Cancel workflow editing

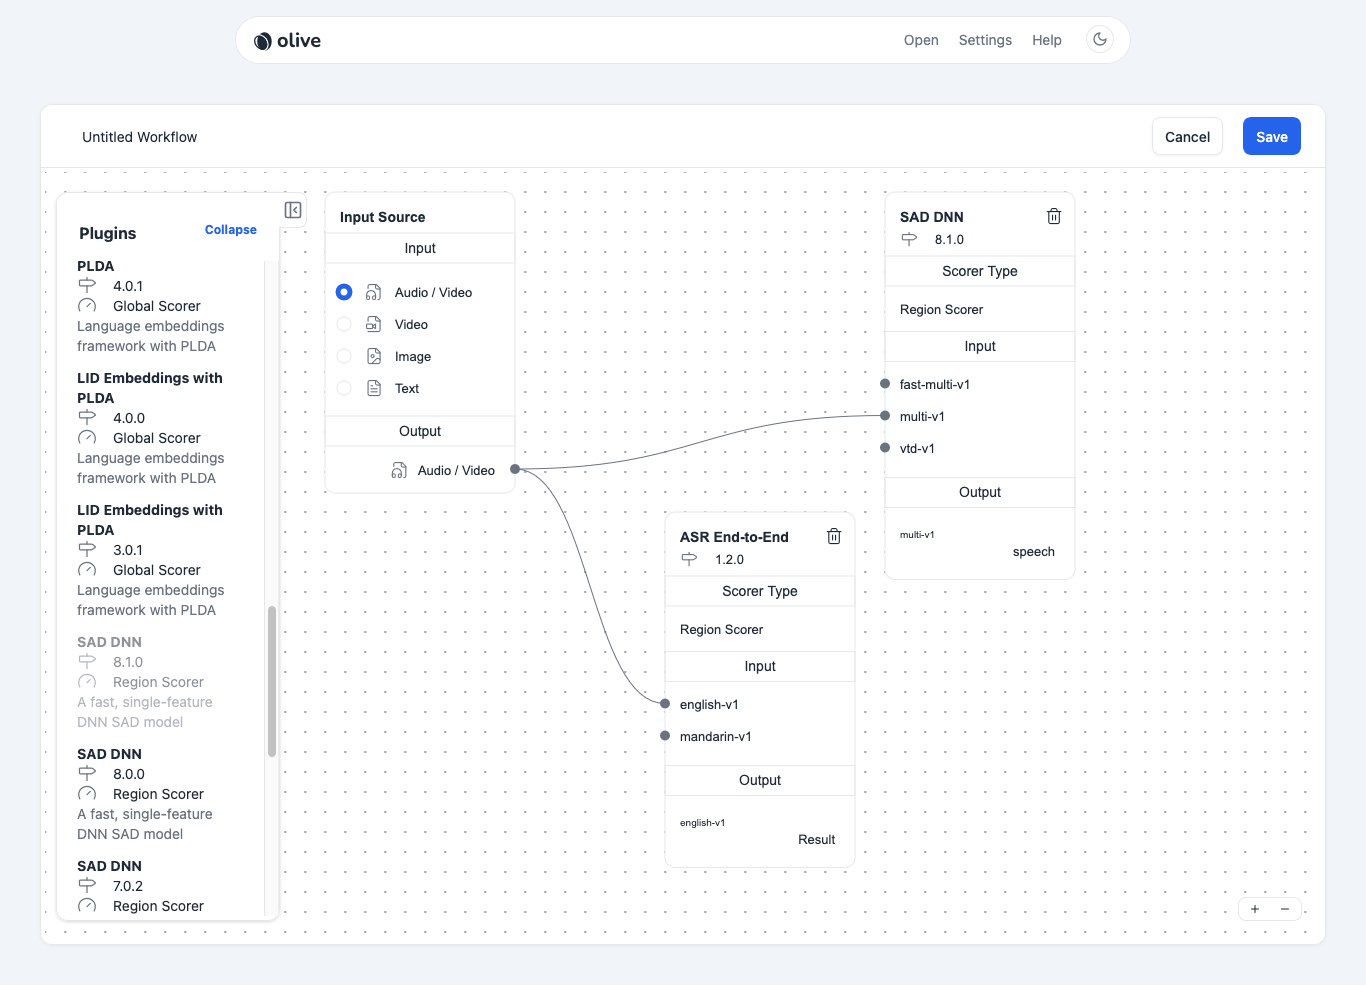1187,136
